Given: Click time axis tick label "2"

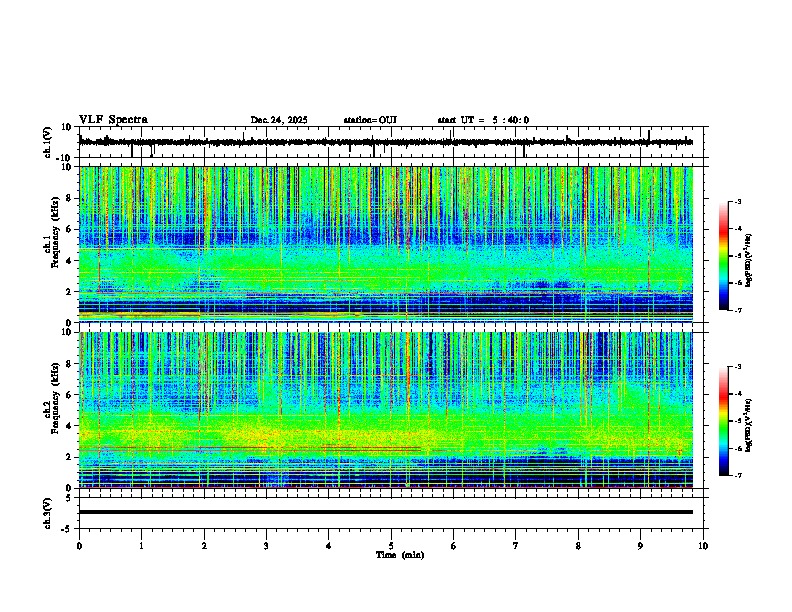Looking at the screenshot, I should coord(204,546).
